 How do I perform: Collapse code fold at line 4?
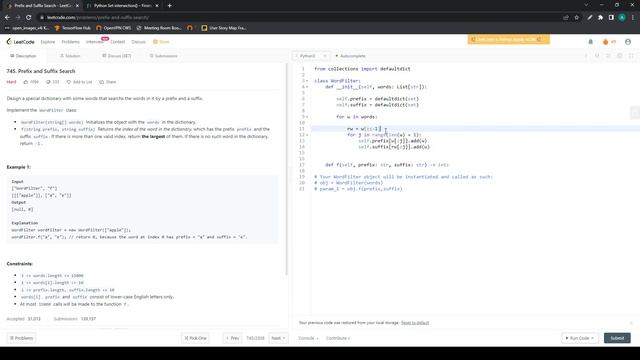coord(307,87)
